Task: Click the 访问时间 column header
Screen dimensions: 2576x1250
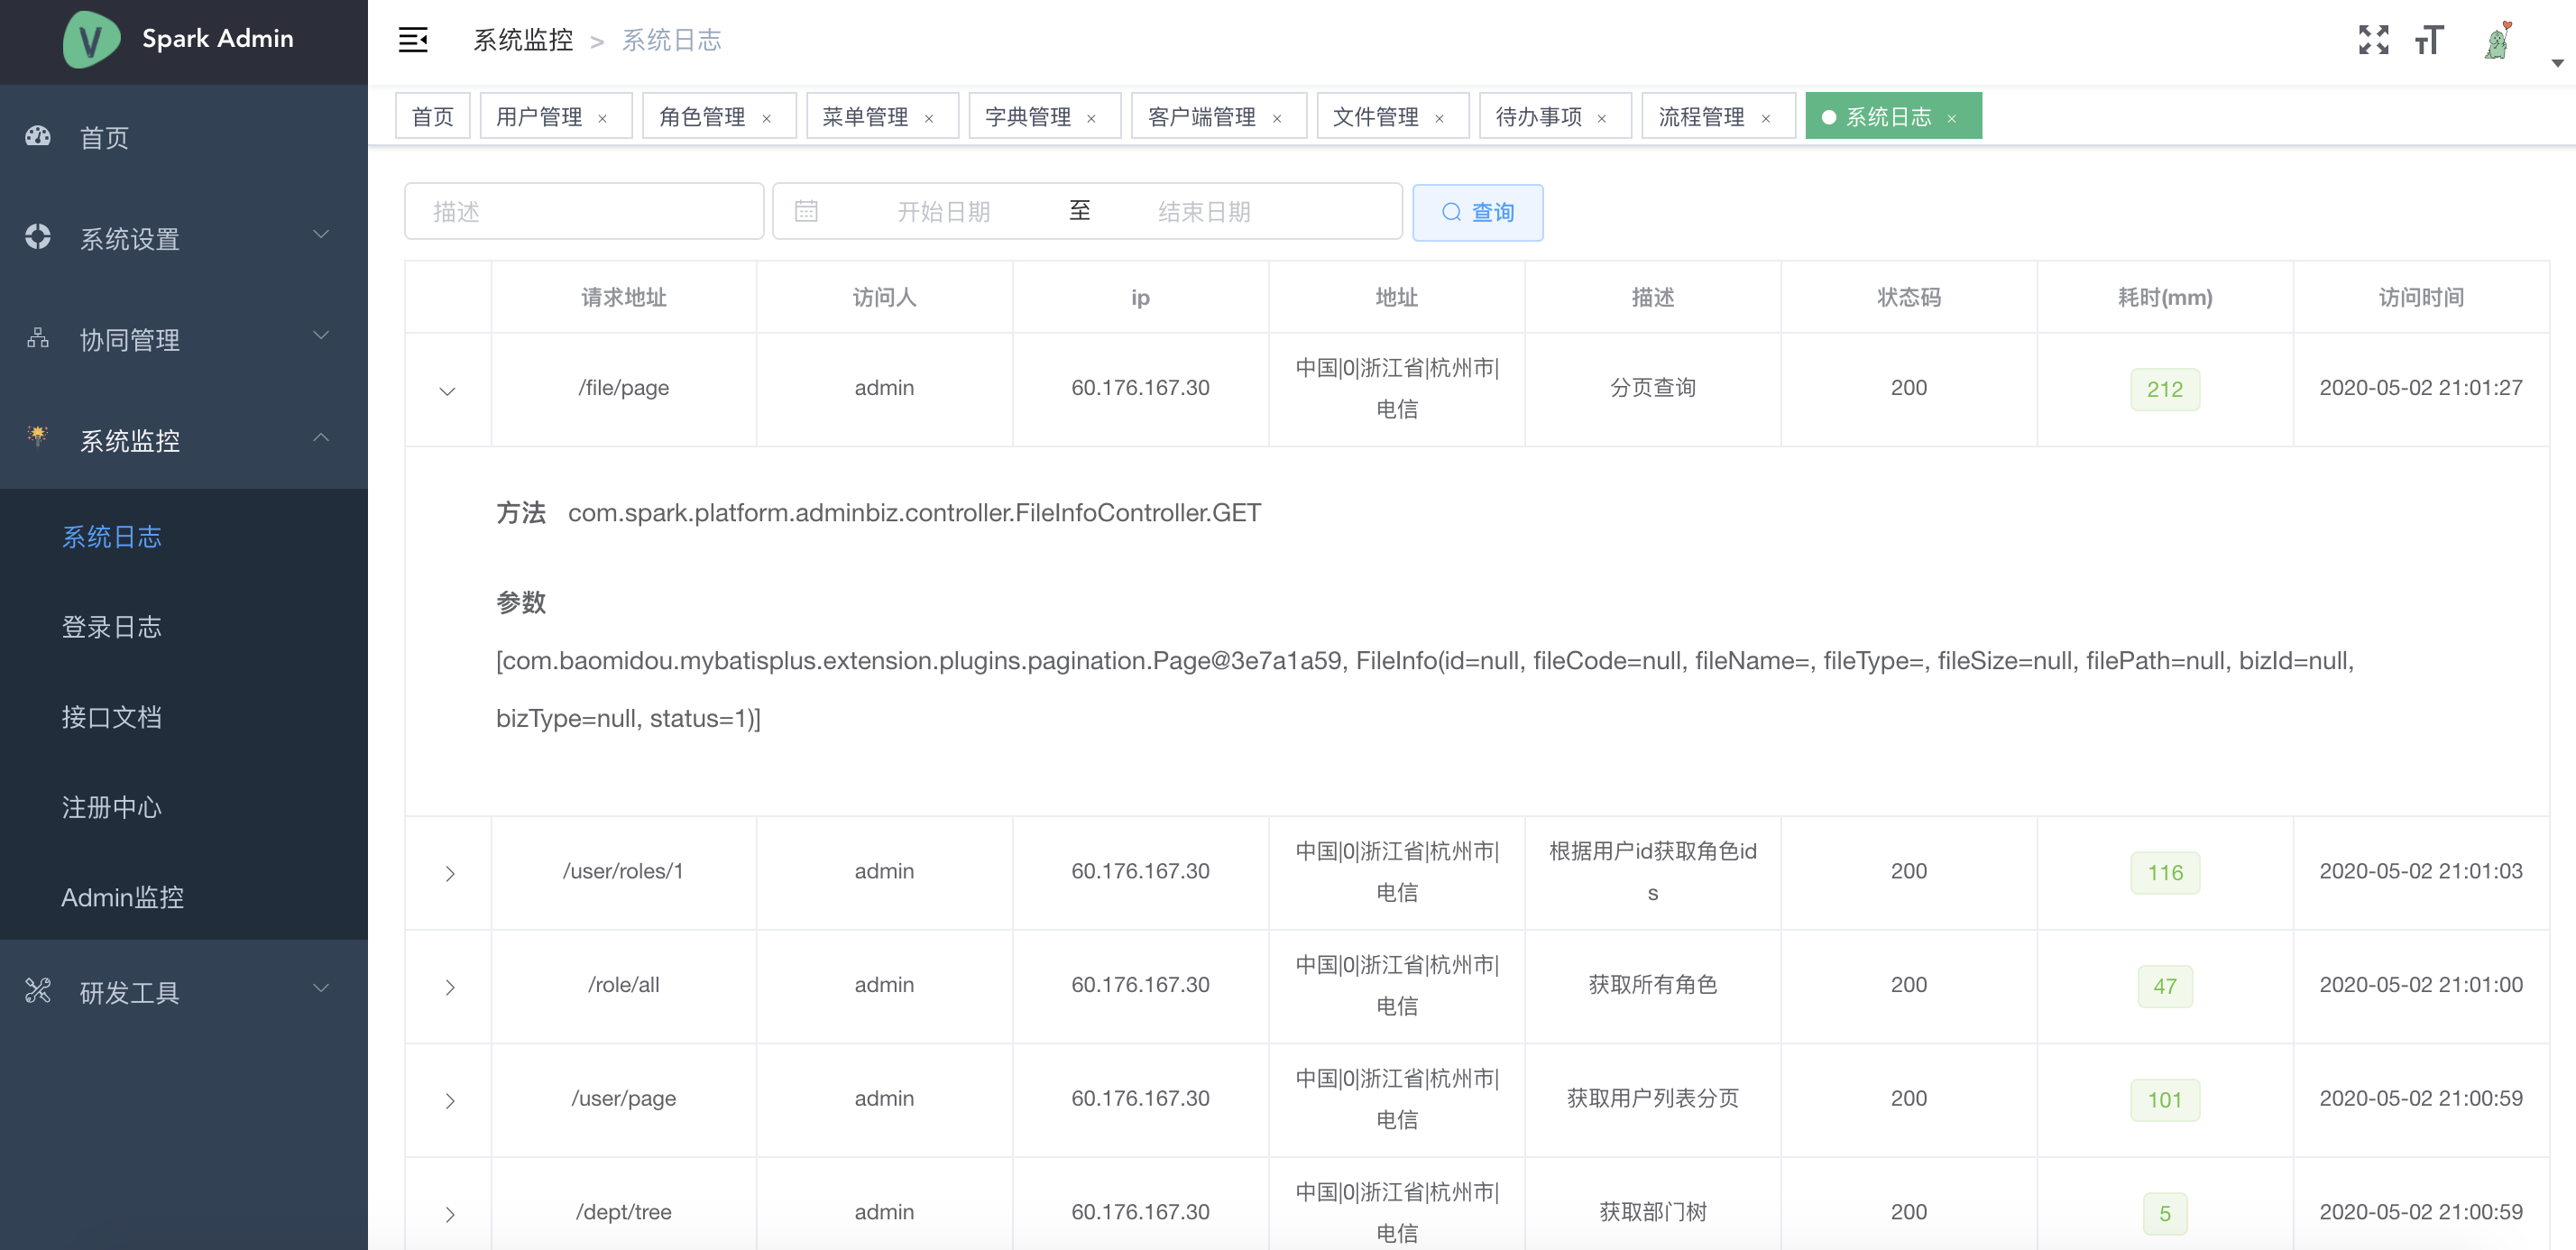Action: pyautogui.click(x=2421, y=297)
